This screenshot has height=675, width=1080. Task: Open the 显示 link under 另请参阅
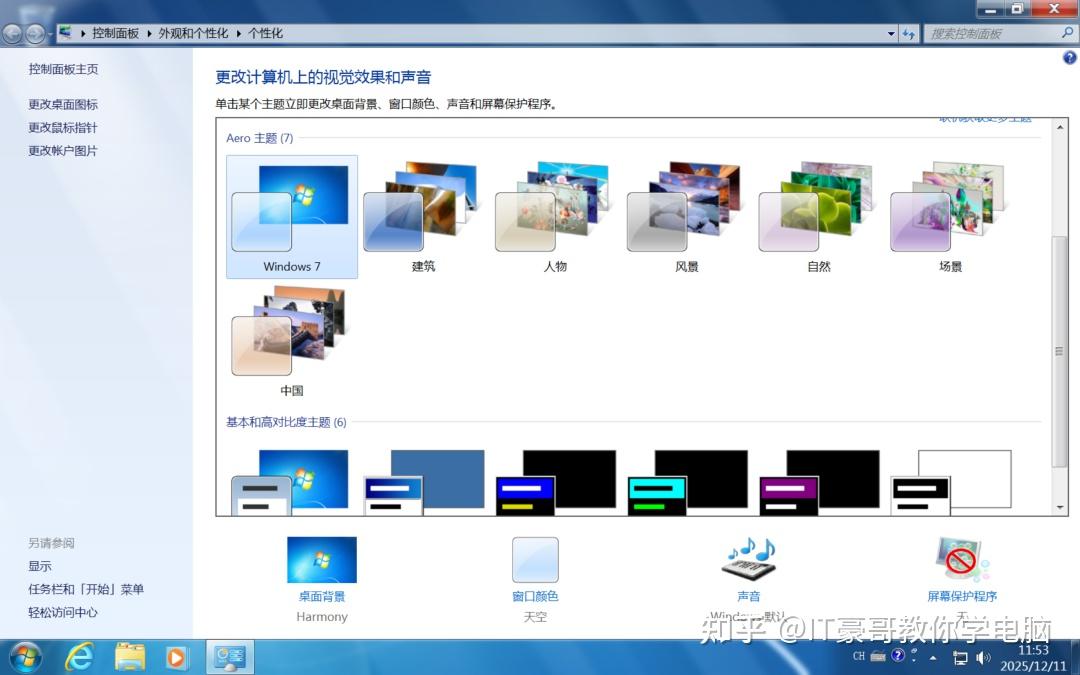coord(40,566)
